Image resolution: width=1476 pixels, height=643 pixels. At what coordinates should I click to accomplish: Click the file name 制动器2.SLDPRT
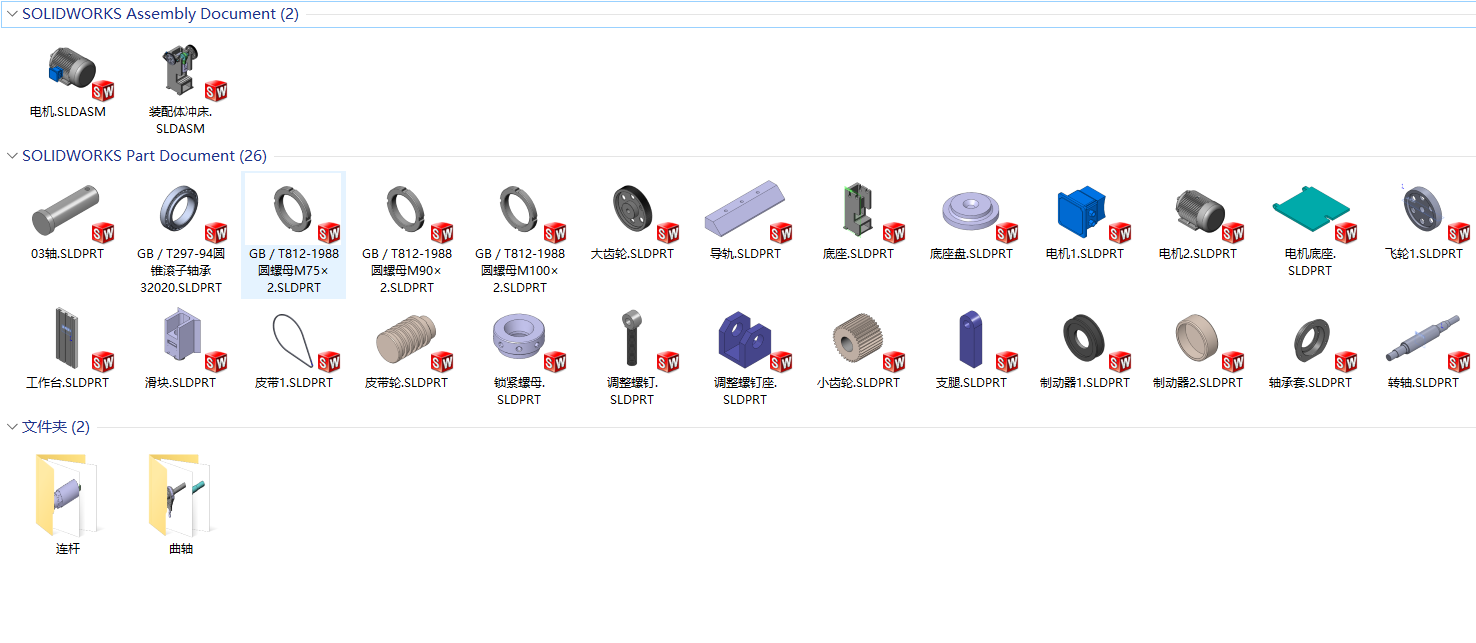(x=1197, y=383)
